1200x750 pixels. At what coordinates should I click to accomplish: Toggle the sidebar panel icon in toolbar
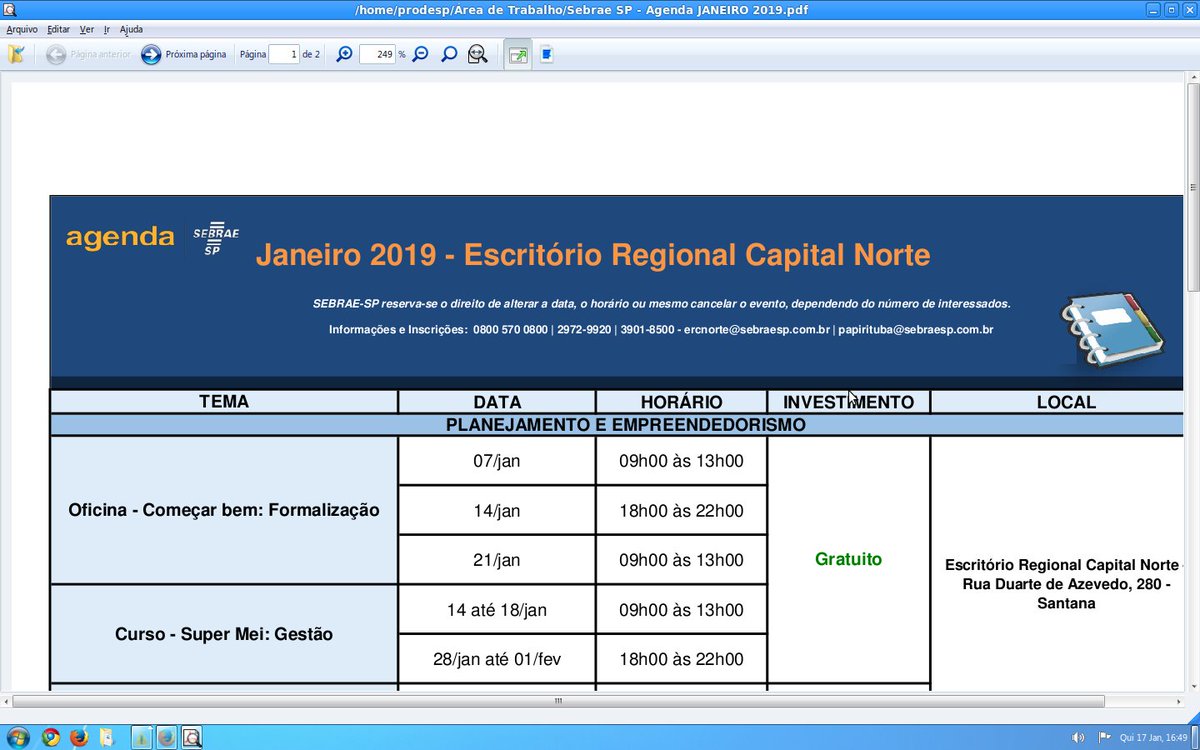(15, 54)
